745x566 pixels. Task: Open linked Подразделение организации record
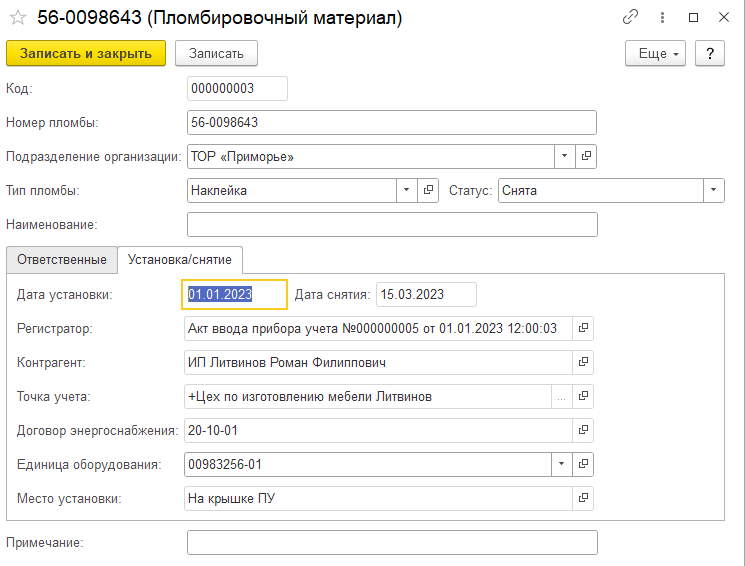pyautogui.click(x=586, y=157)
